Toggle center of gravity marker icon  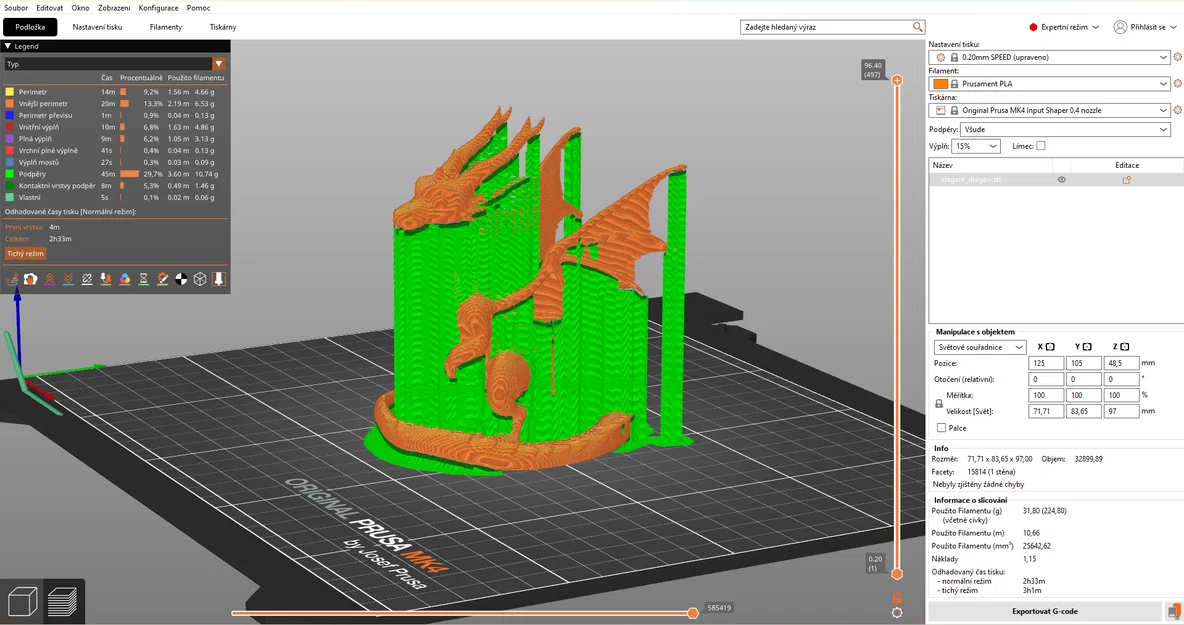point(181,279)
